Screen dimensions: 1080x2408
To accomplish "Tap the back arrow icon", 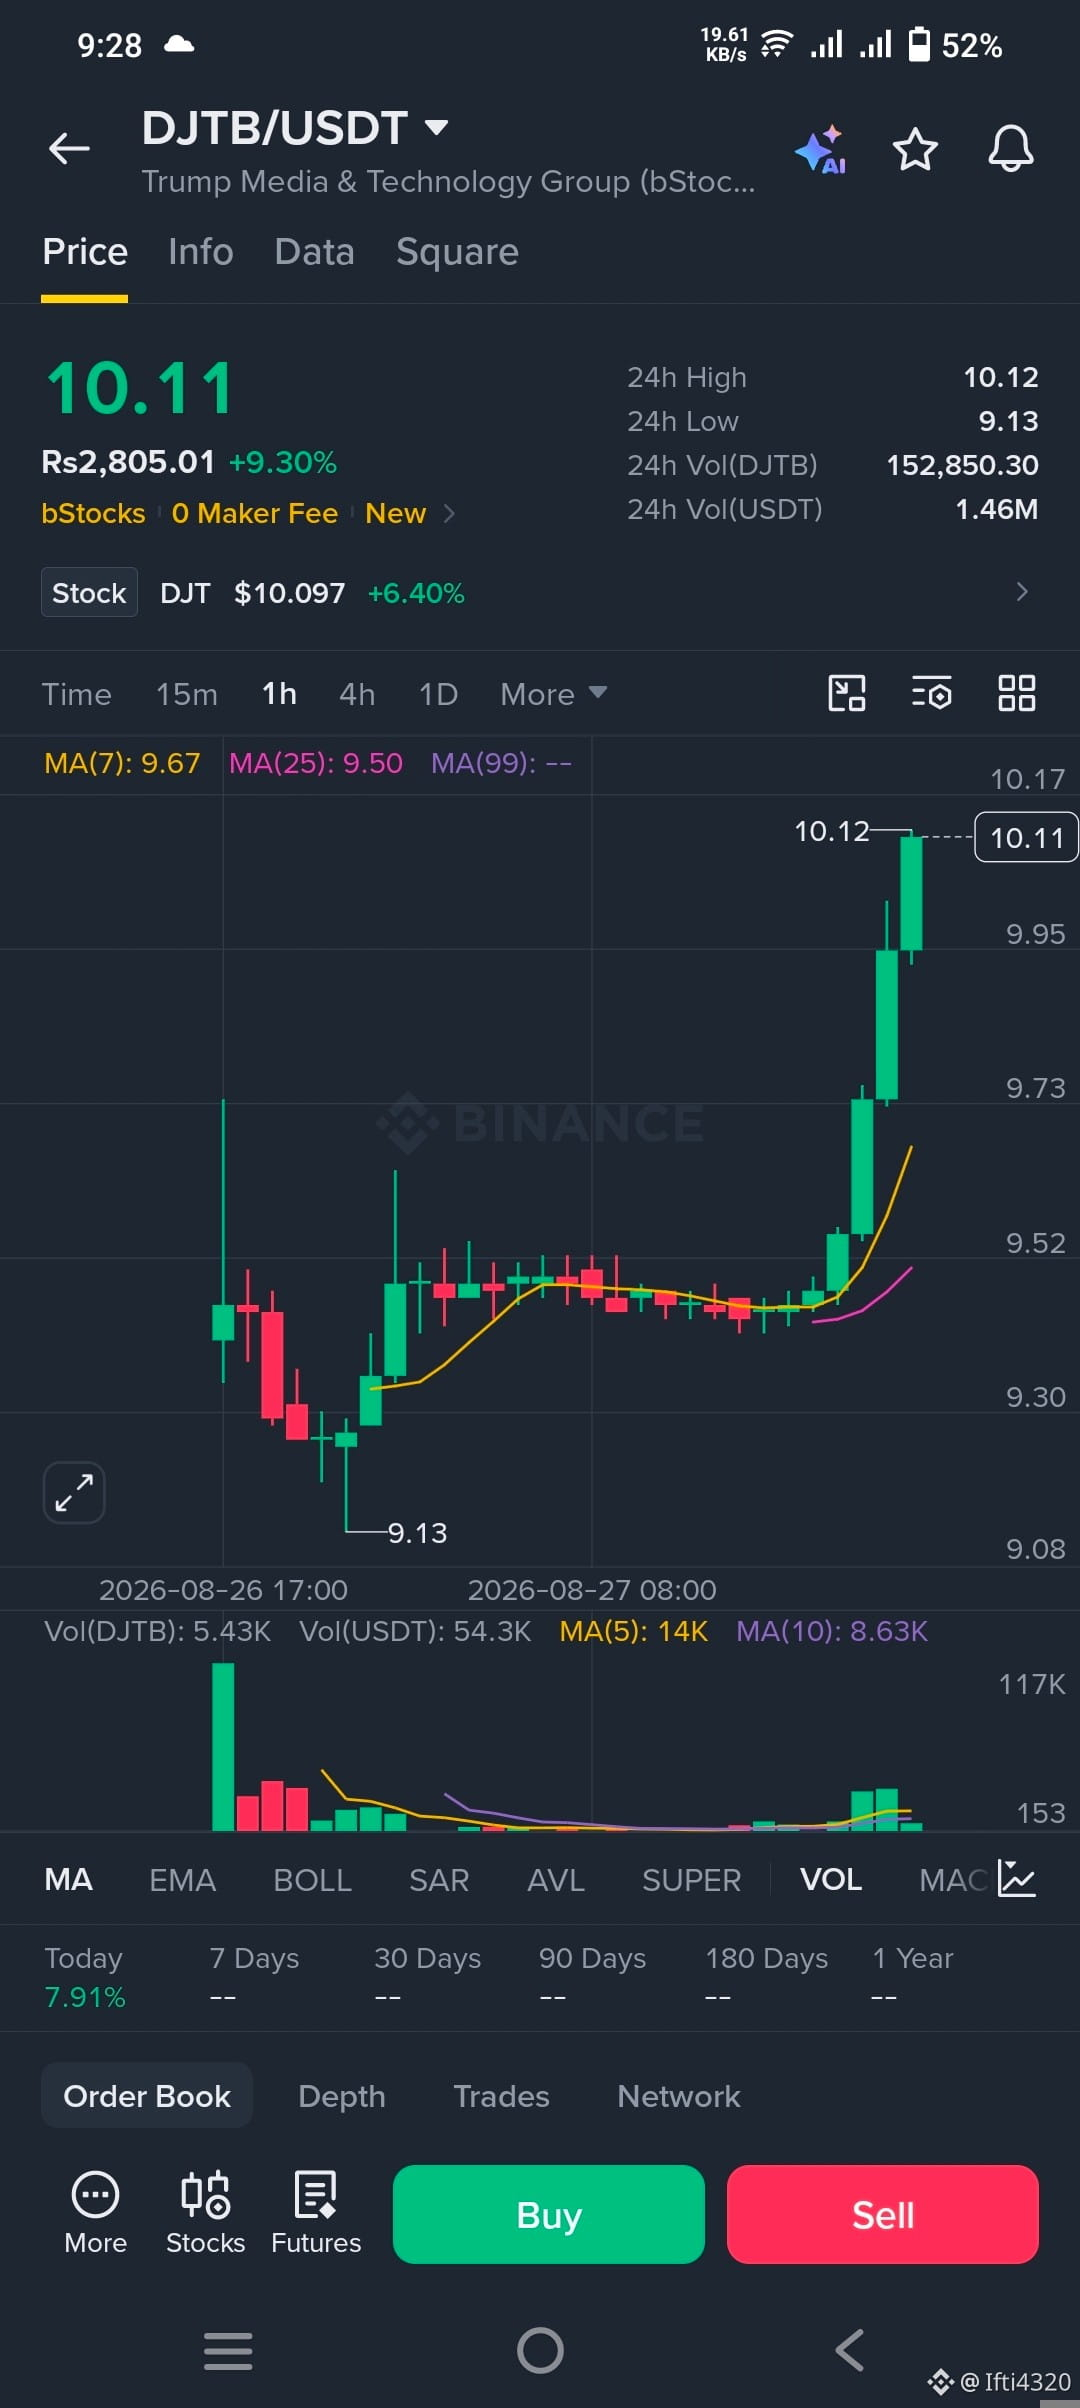I will coord(69,149).
